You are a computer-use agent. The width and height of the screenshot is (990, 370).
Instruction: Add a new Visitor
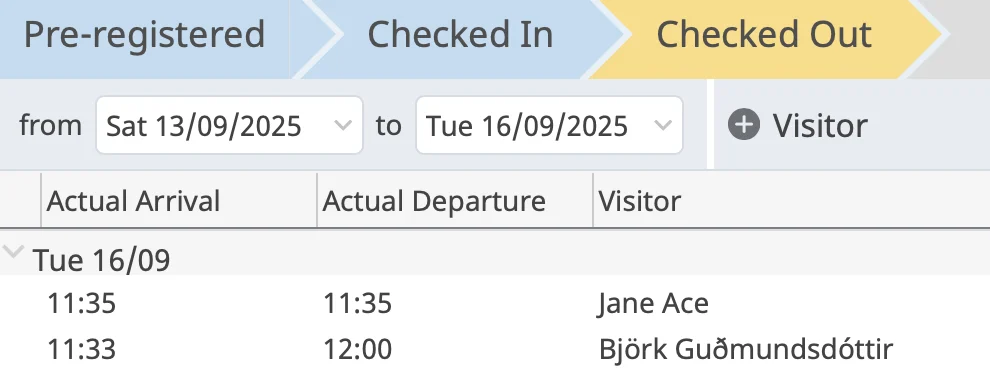pos(798,125)
